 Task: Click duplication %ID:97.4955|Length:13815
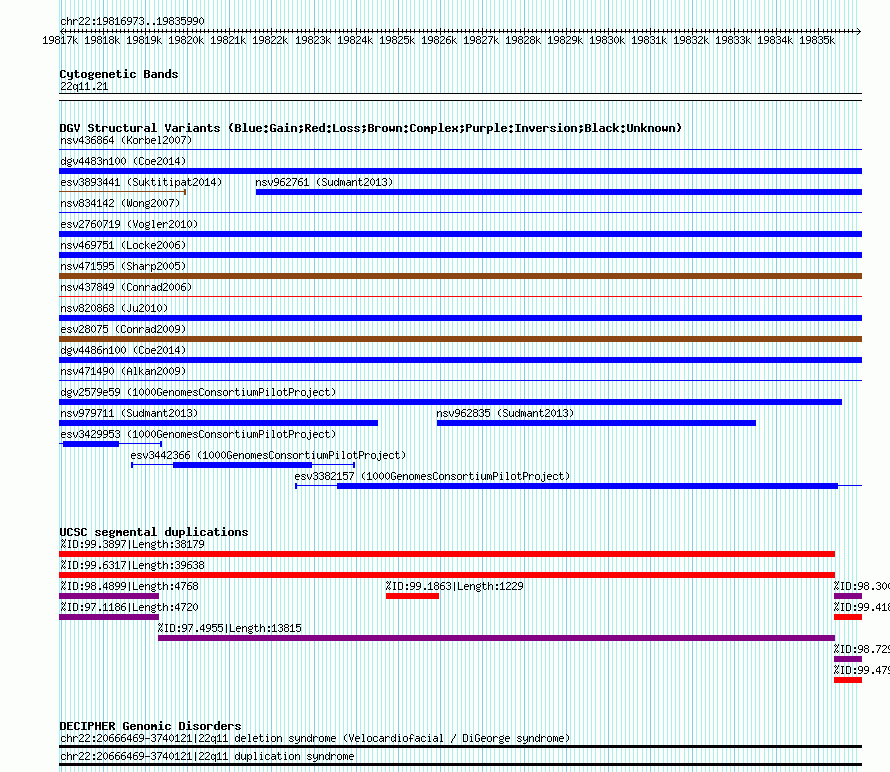(x=229, y=628)
